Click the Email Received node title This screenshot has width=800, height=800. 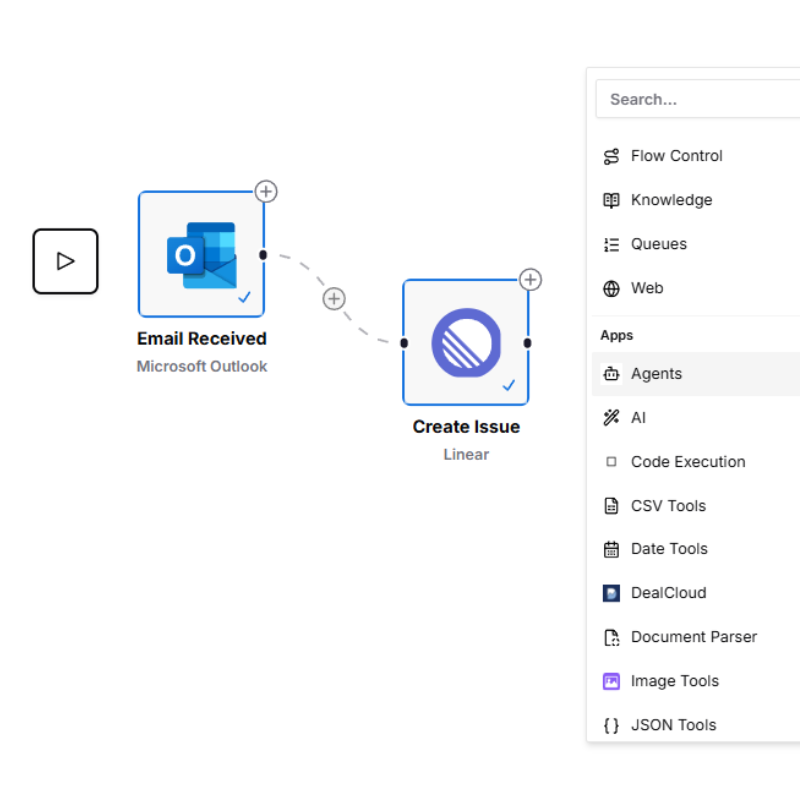pos(202,339)
